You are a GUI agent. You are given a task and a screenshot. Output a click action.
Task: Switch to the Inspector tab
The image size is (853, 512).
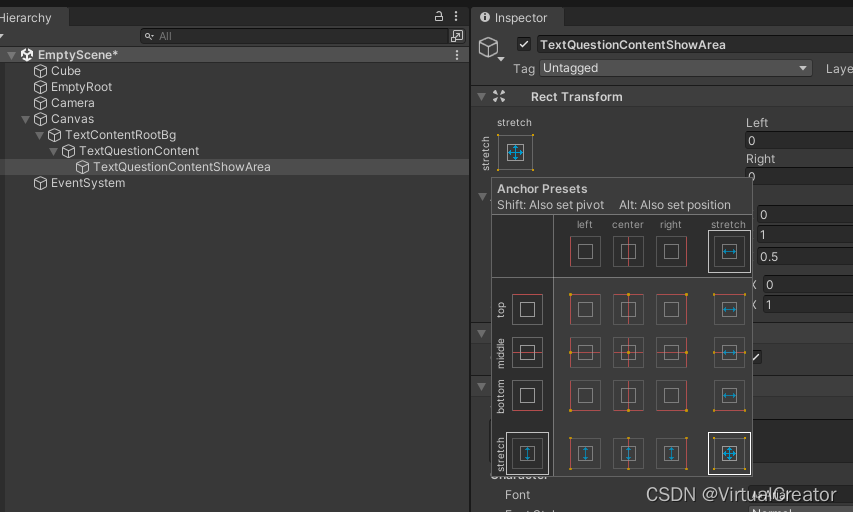[x=520, y=17]
